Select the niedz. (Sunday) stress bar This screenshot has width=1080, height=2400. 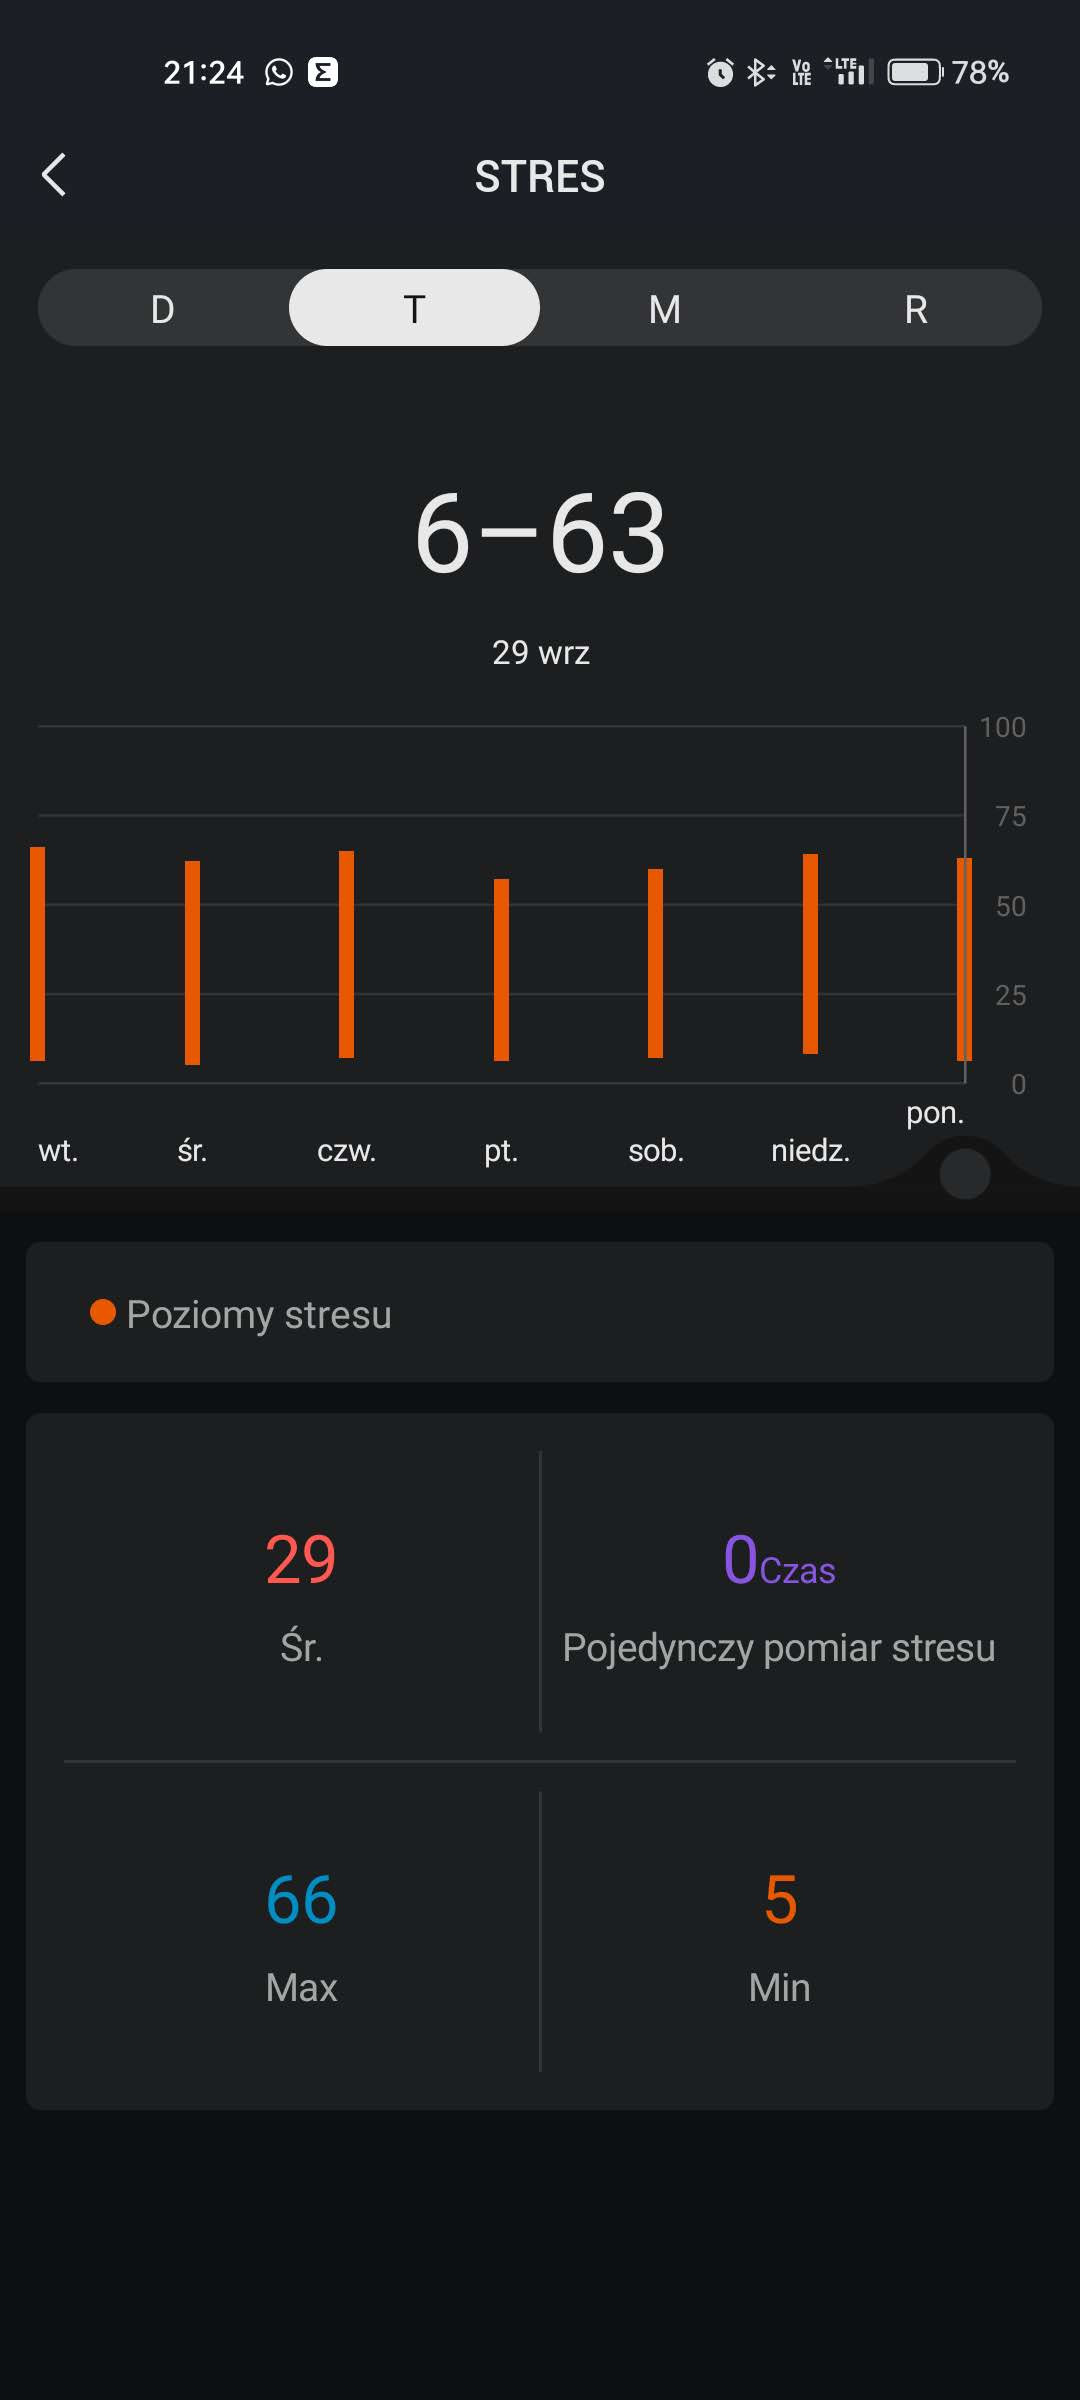point(810,953)
